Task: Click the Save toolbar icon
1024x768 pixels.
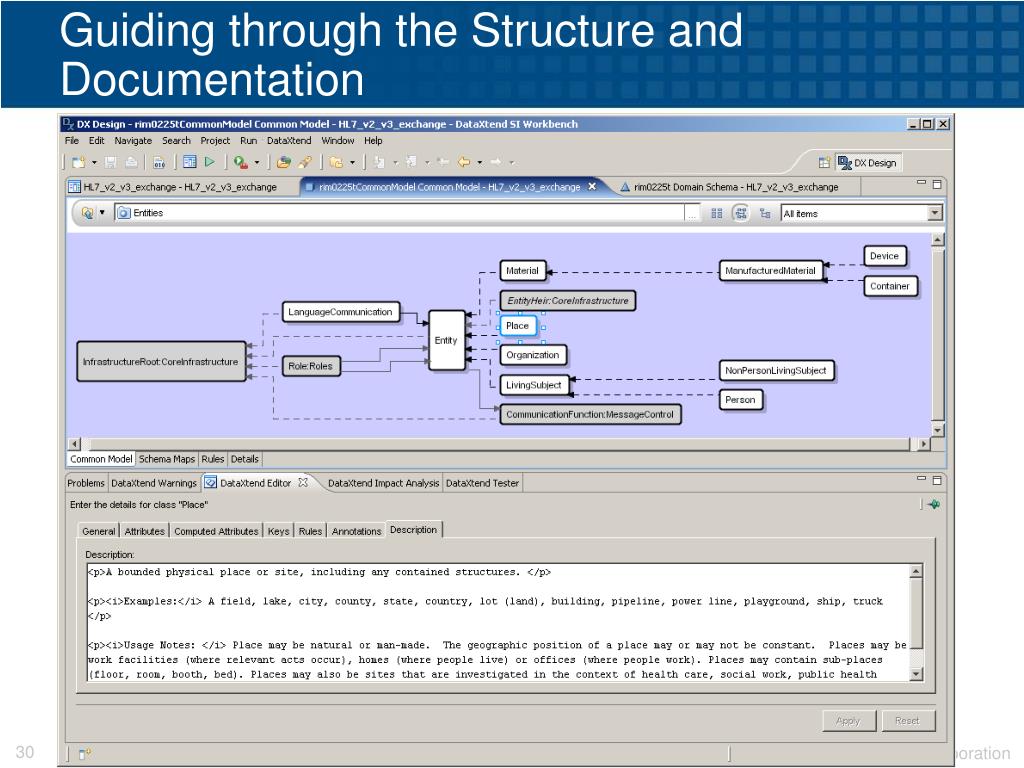Action: (x=111, y=162)
